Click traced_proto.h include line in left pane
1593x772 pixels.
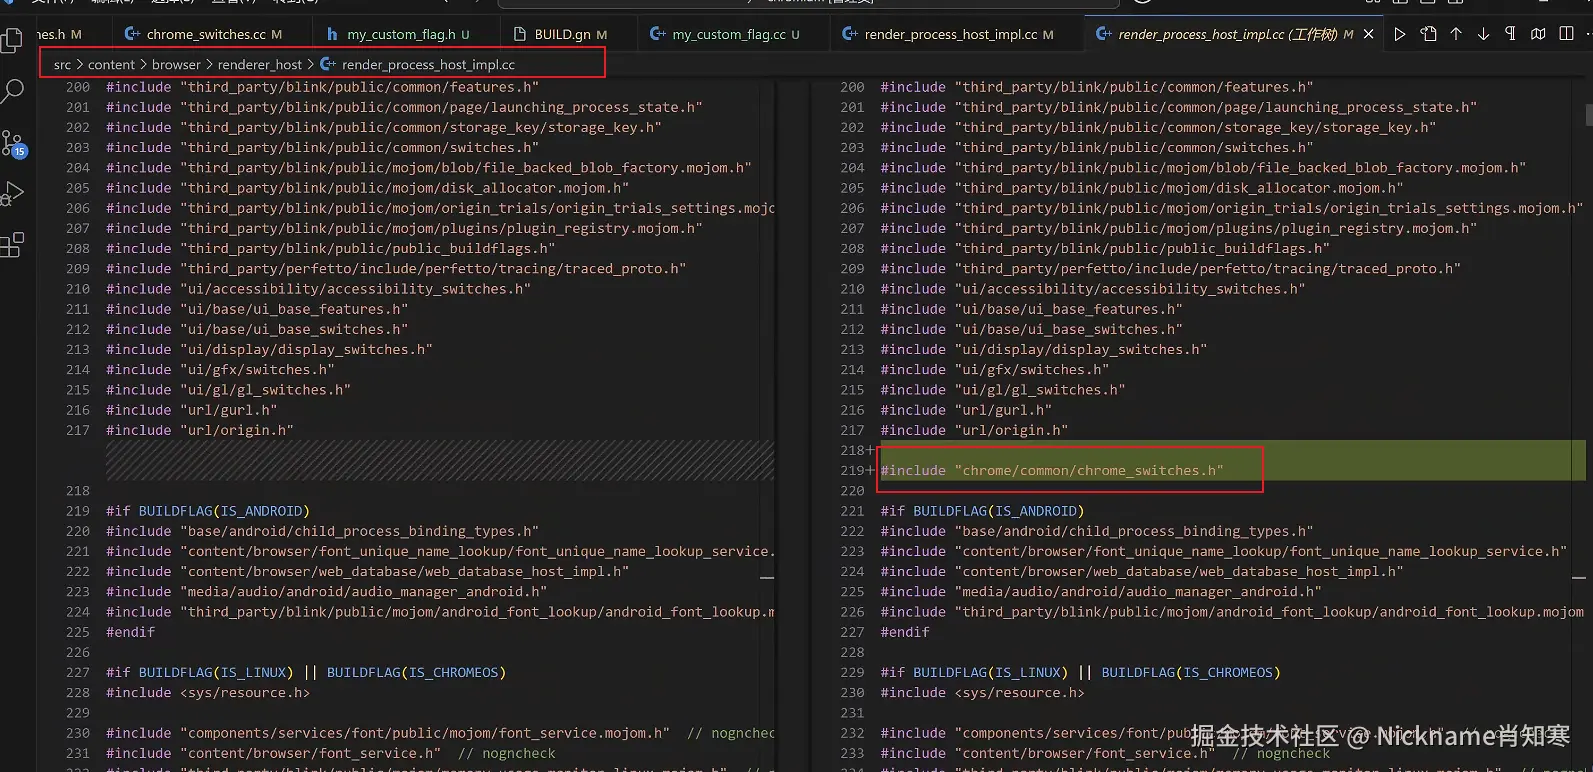click(396, 268)
